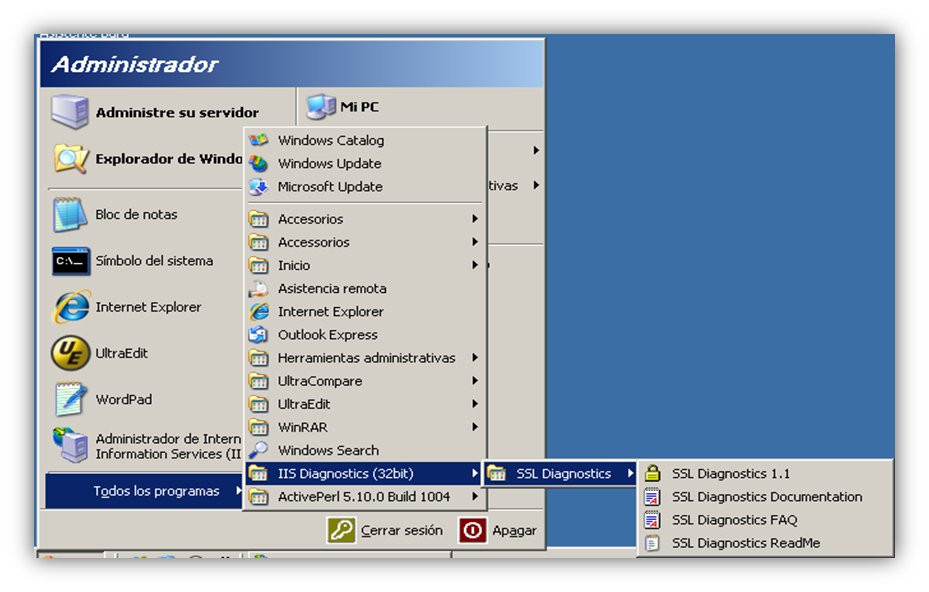Click the Apagar text label
The height and width of the screenshot is (592, 929).
point(514,530)
